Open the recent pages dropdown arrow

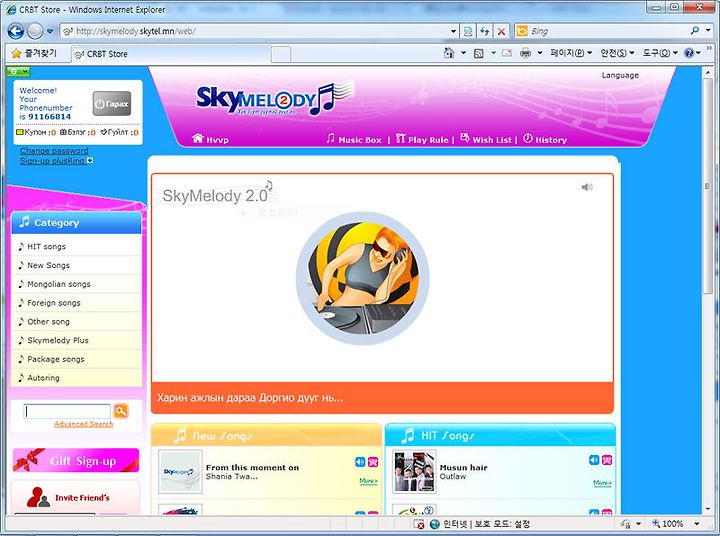point(50,31)
